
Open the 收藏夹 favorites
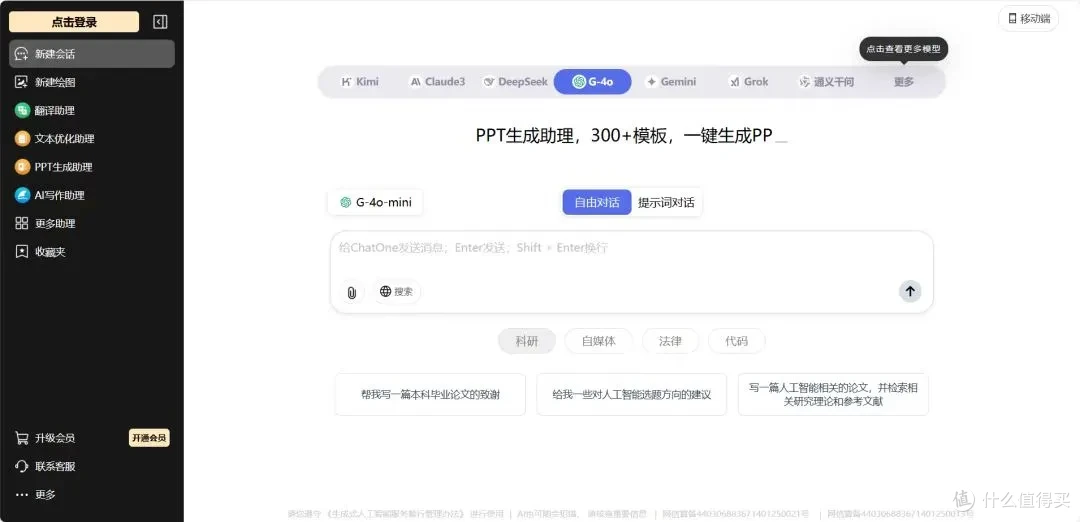pyautogui.click(x=92, y=251)
